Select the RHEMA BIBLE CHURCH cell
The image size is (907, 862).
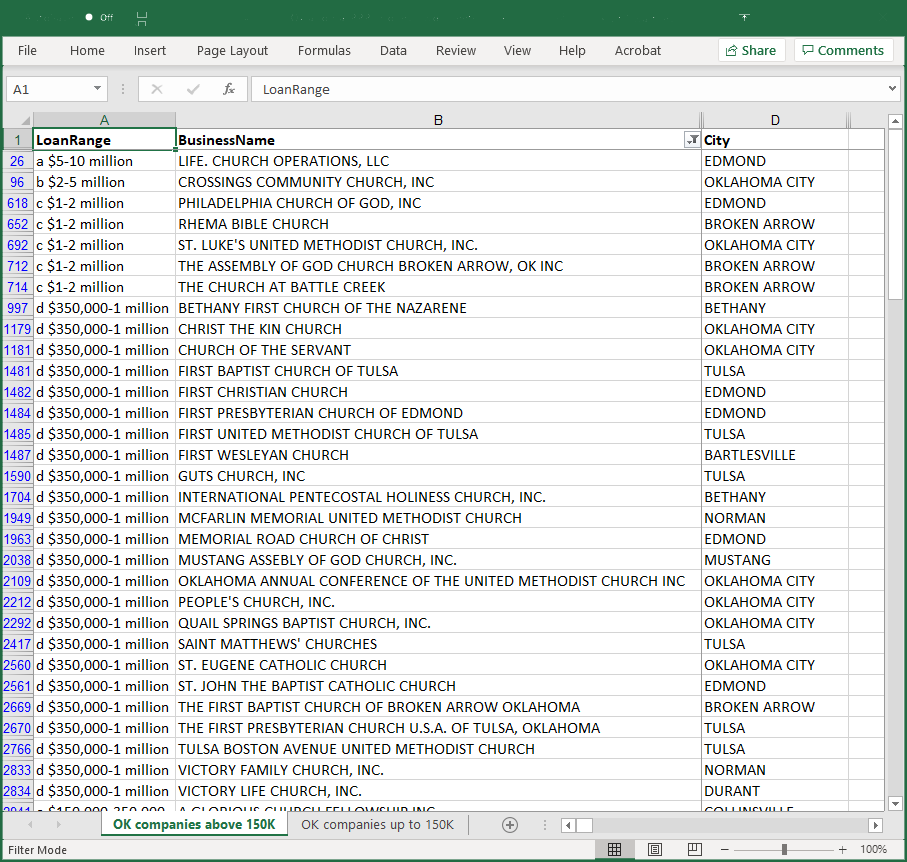[x=438, y=224]
